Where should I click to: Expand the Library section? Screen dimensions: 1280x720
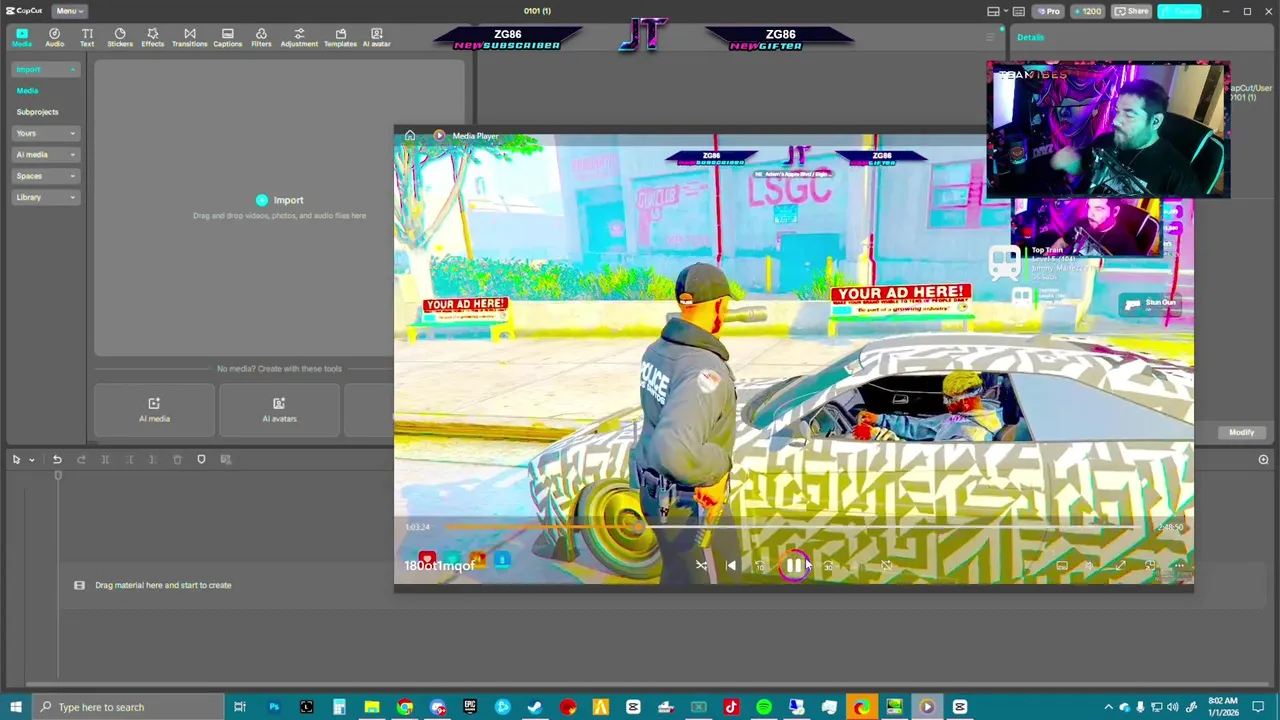tap(45, 197)
